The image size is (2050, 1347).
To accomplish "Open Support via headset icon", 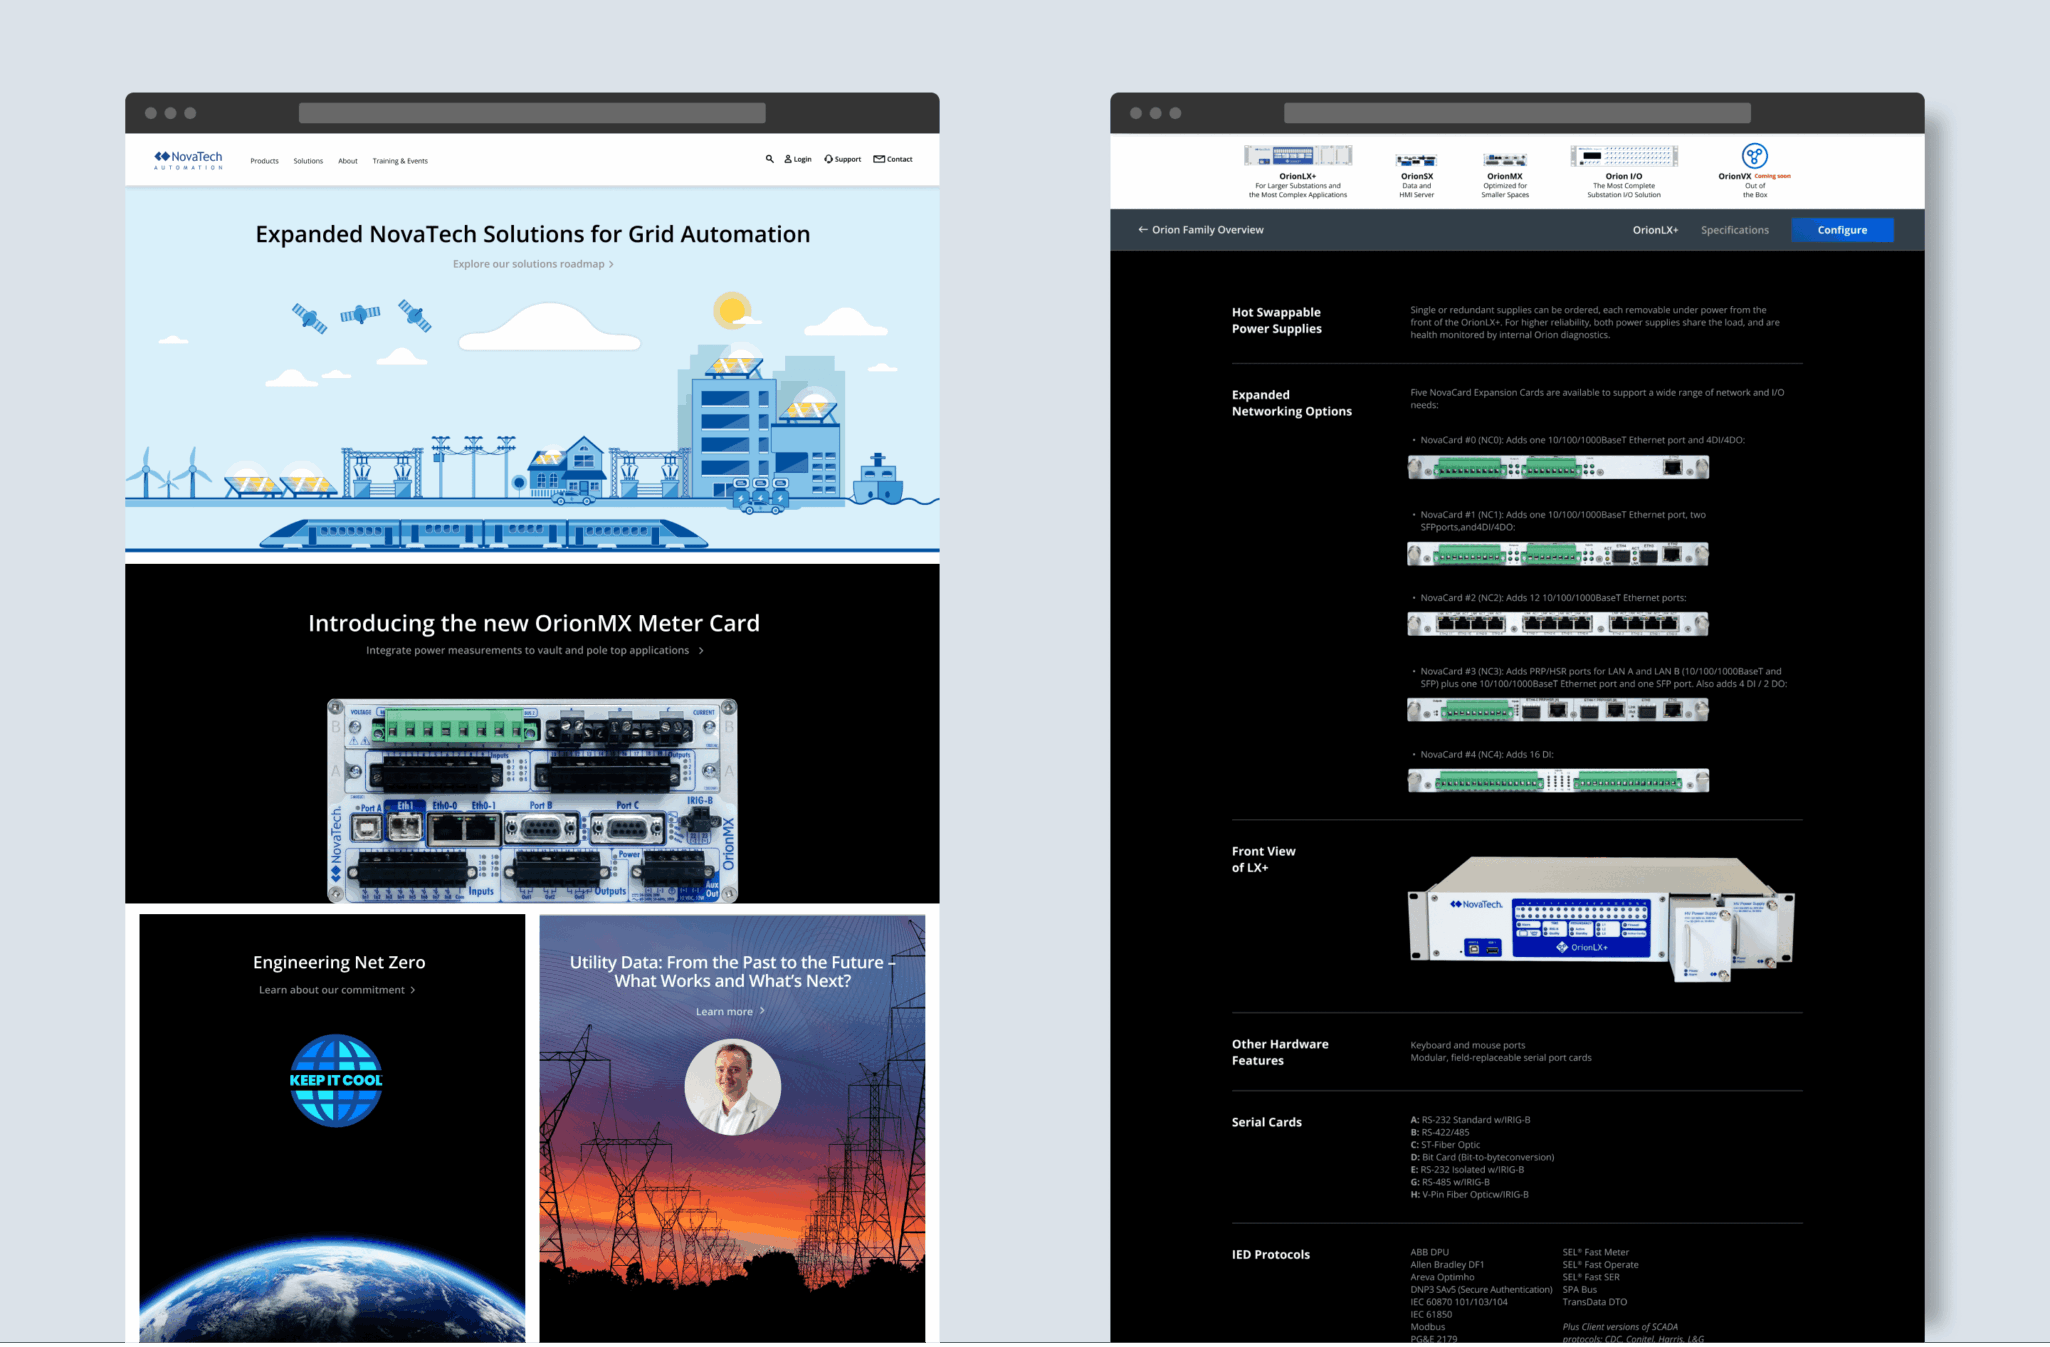I will (828, 159).
